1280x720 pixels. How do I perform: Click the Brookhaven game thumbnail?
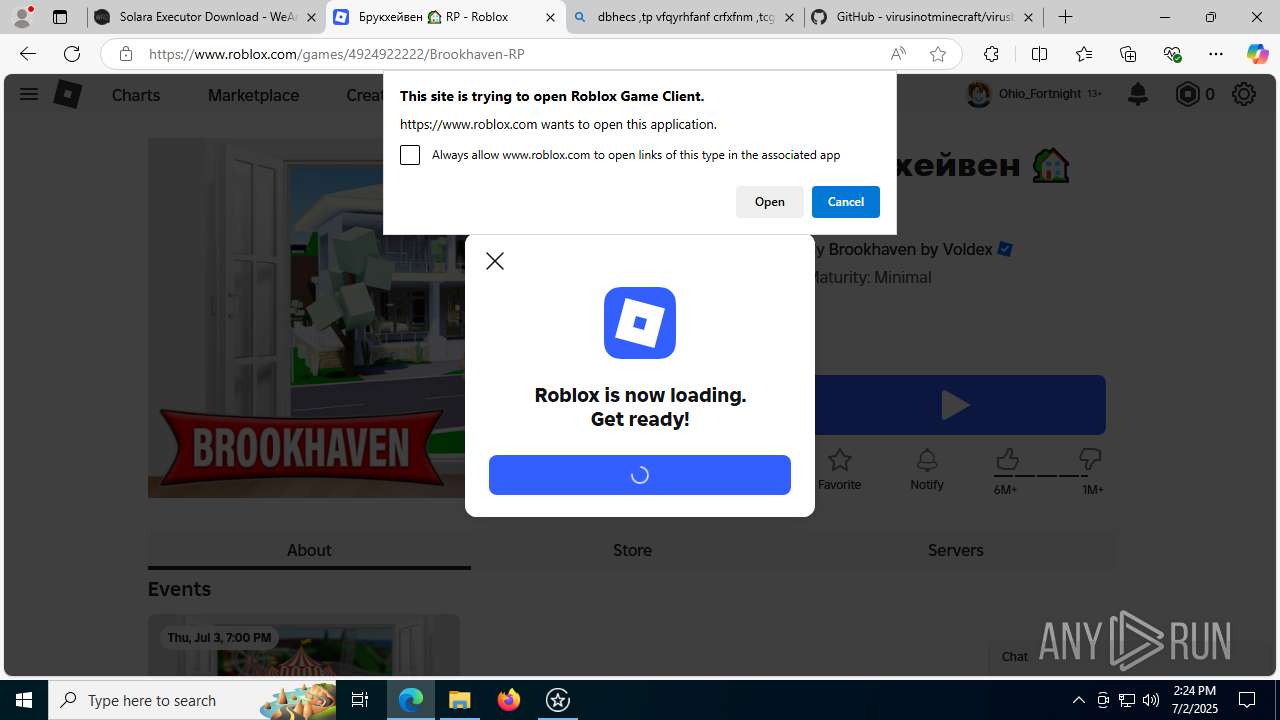(x=306, y=318)
